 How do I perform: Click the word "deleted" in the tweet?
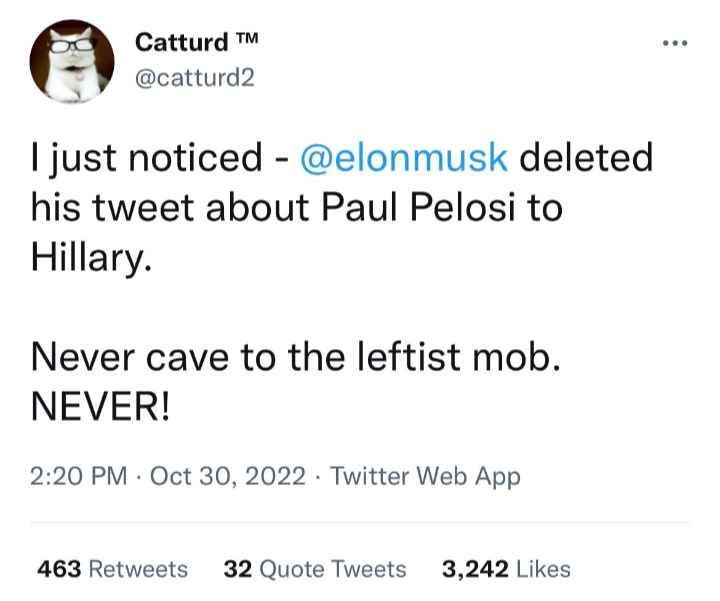click(x=587, y=158)
